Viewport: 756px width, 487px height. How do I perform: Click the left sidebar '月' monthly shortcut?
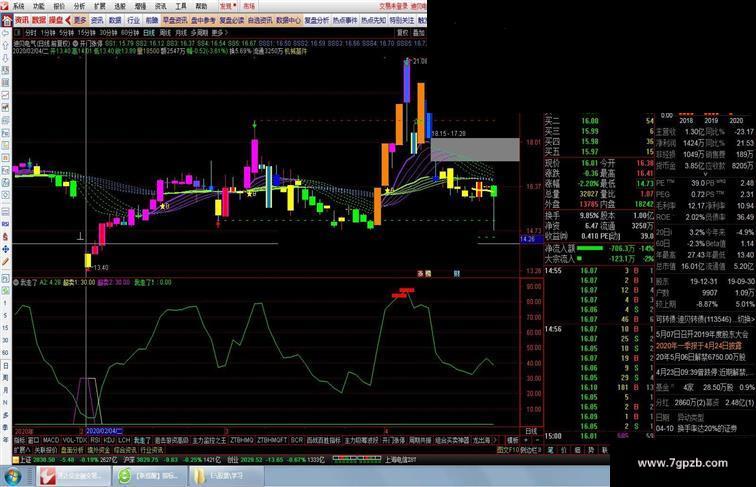(x=5, y=390)
